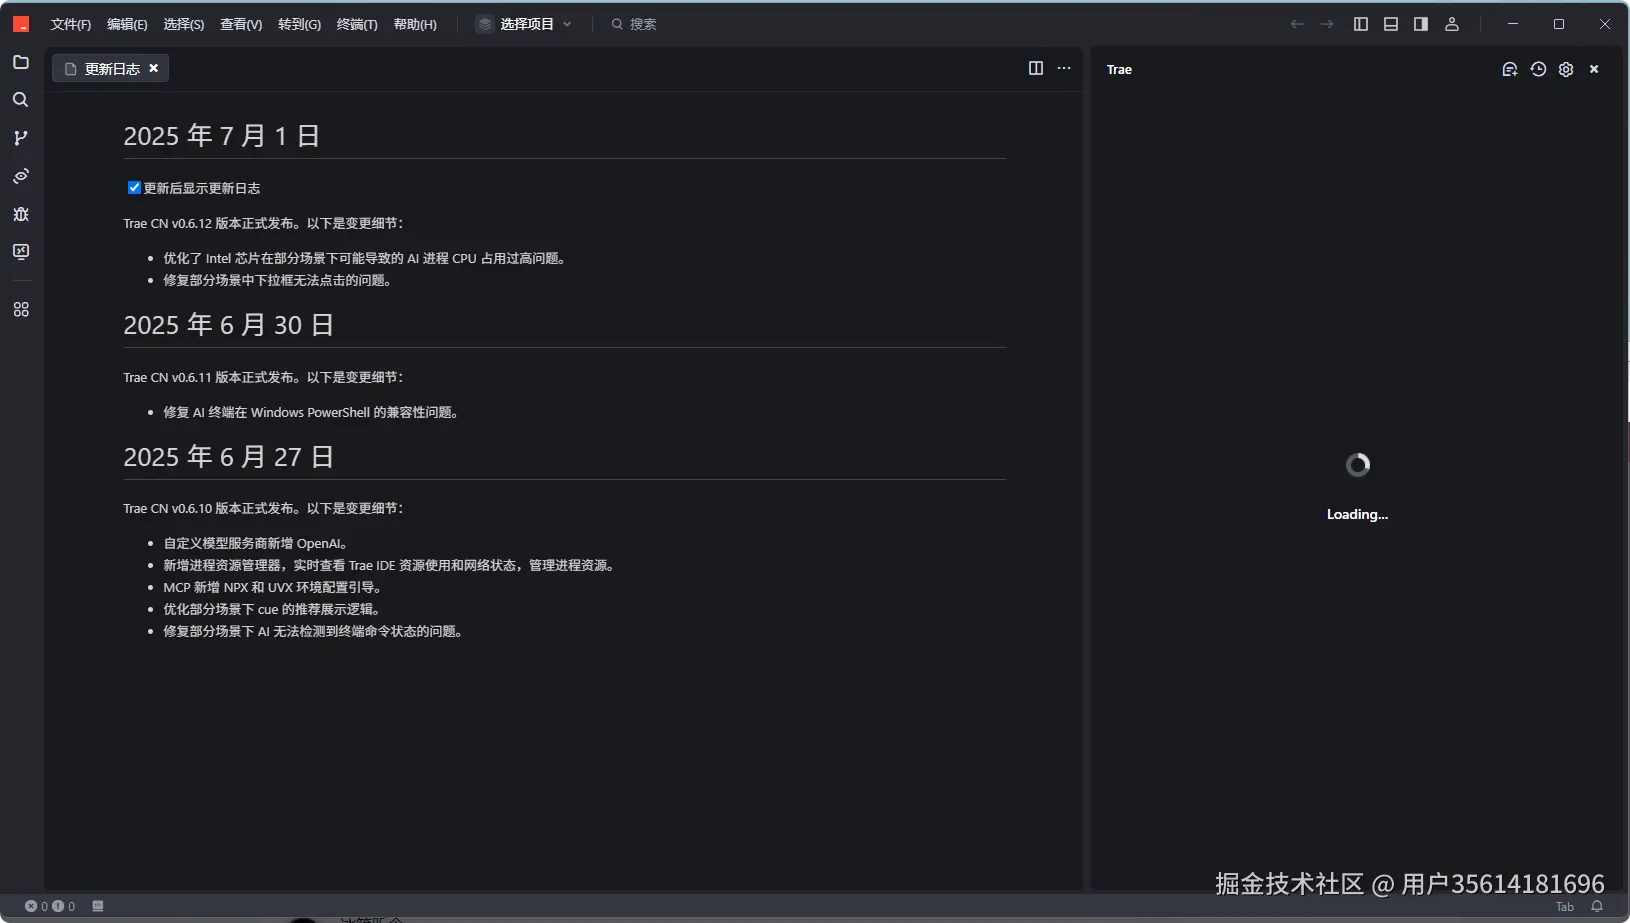Open the Source Control branch icon
This screenshot has height=923, width=1630.
point(20,138)
